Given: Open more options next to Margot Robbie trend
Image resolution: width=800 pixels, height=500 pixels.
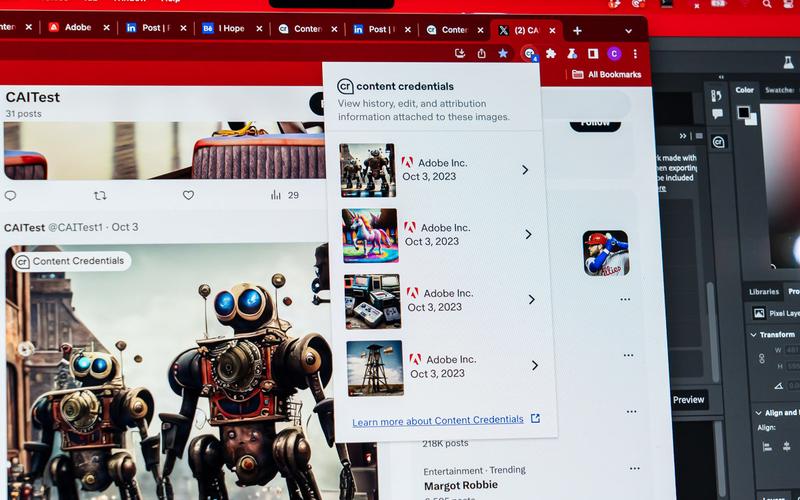Looking at the screenshot, I should point(635,468).
